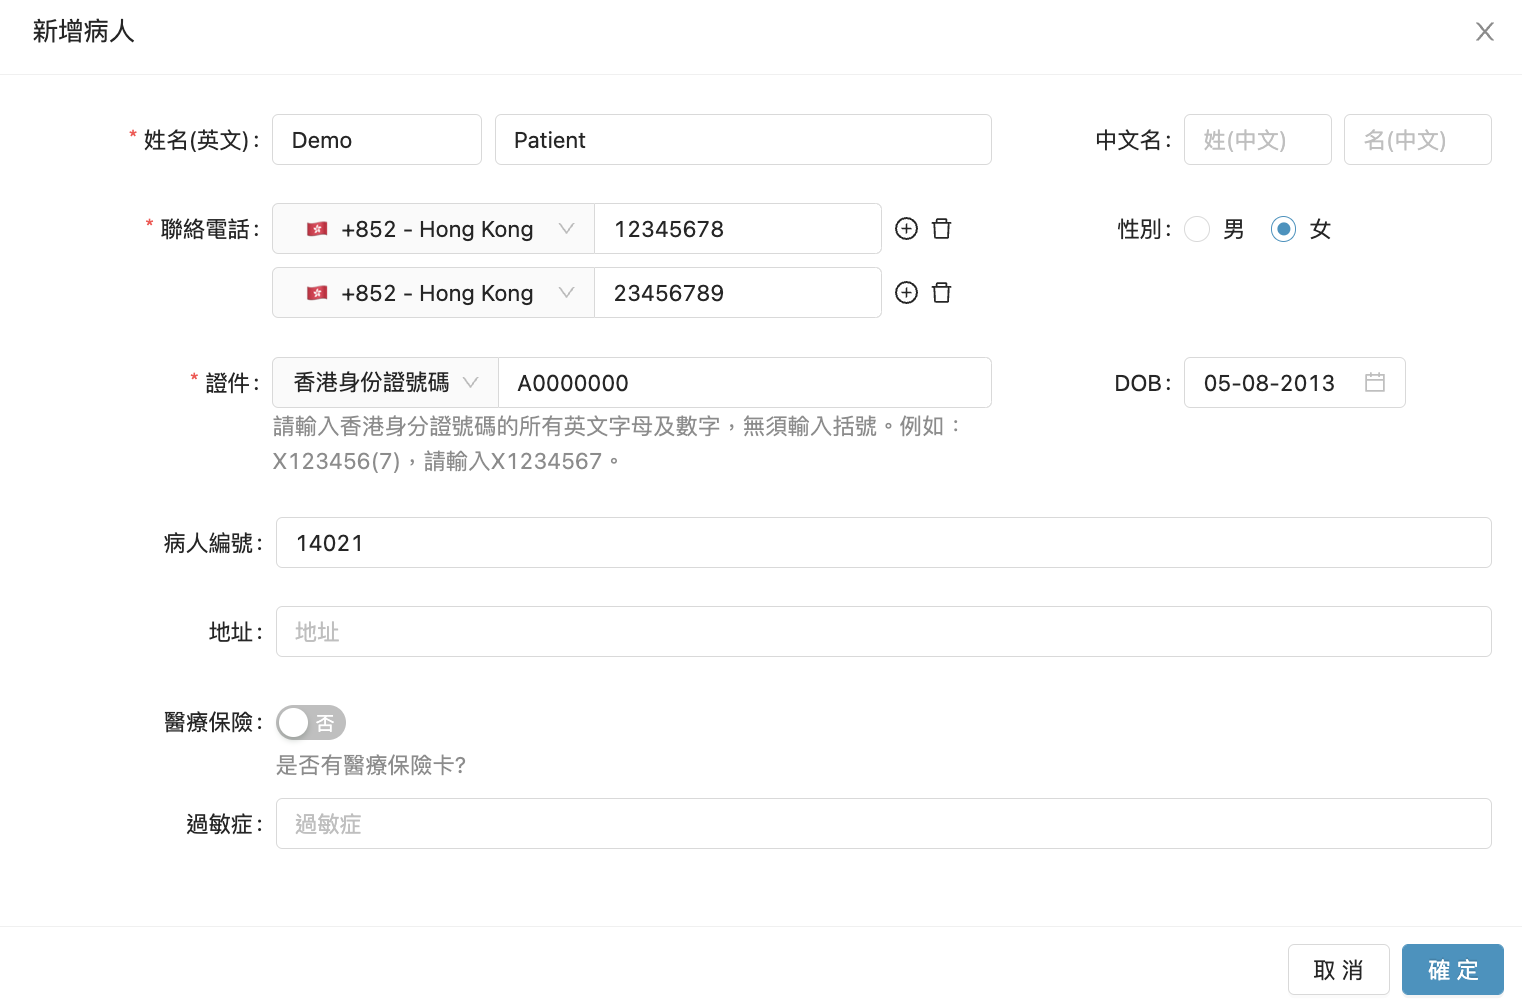Confirm with the 確定 button
The image size is (1522, 1004).
(x=1452, y=970)
